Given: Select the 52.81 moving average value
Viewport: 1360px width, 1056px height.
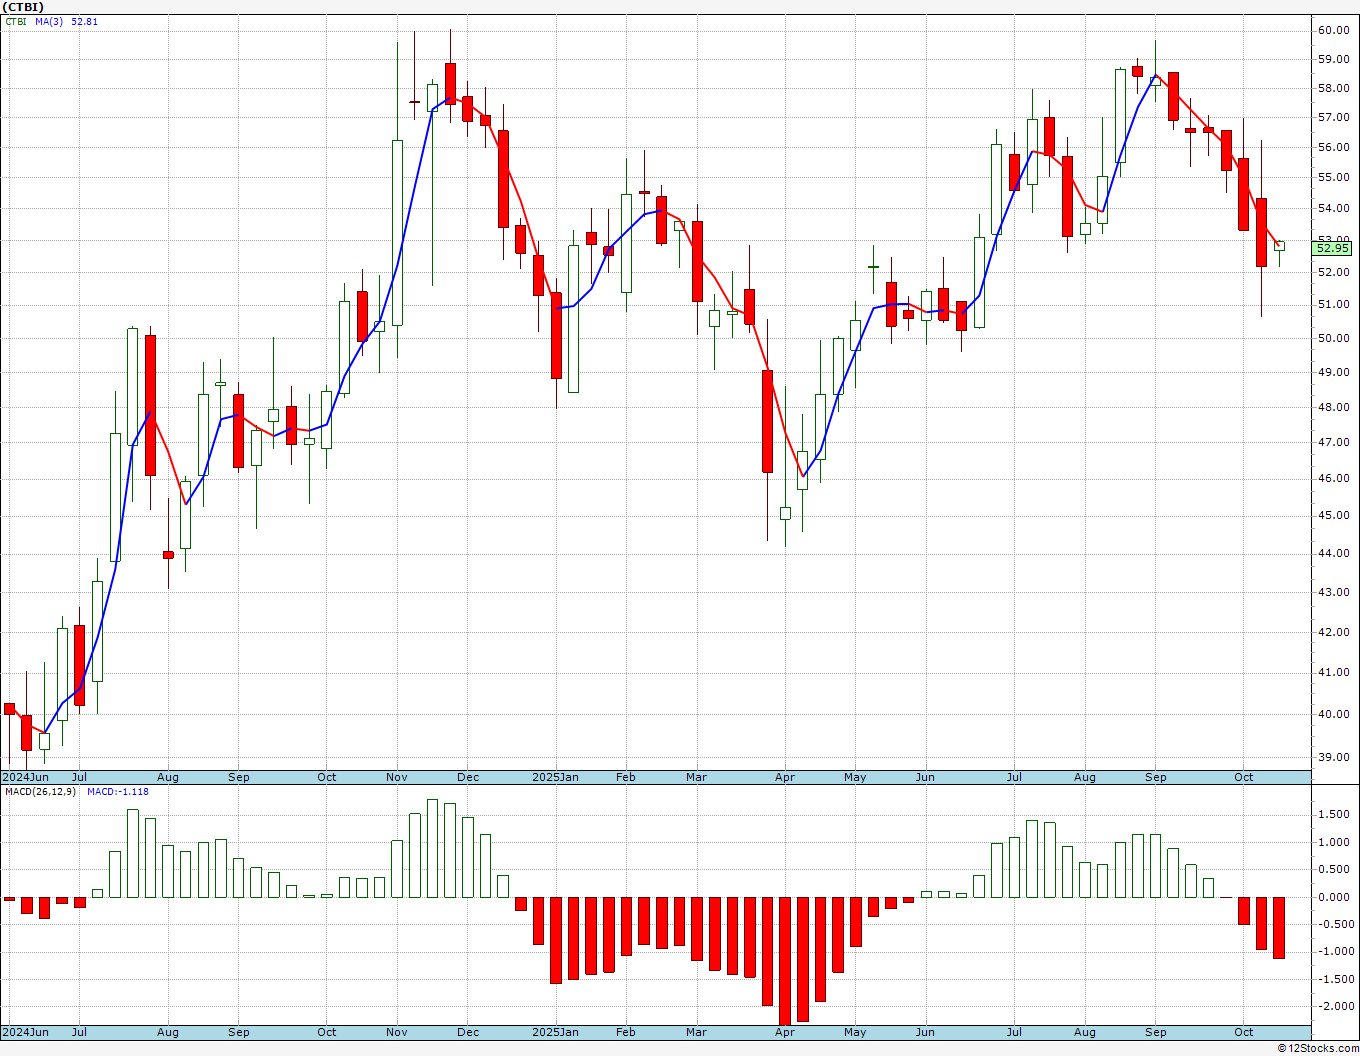Looking at the screenshot, I should (x=85, y=21).
